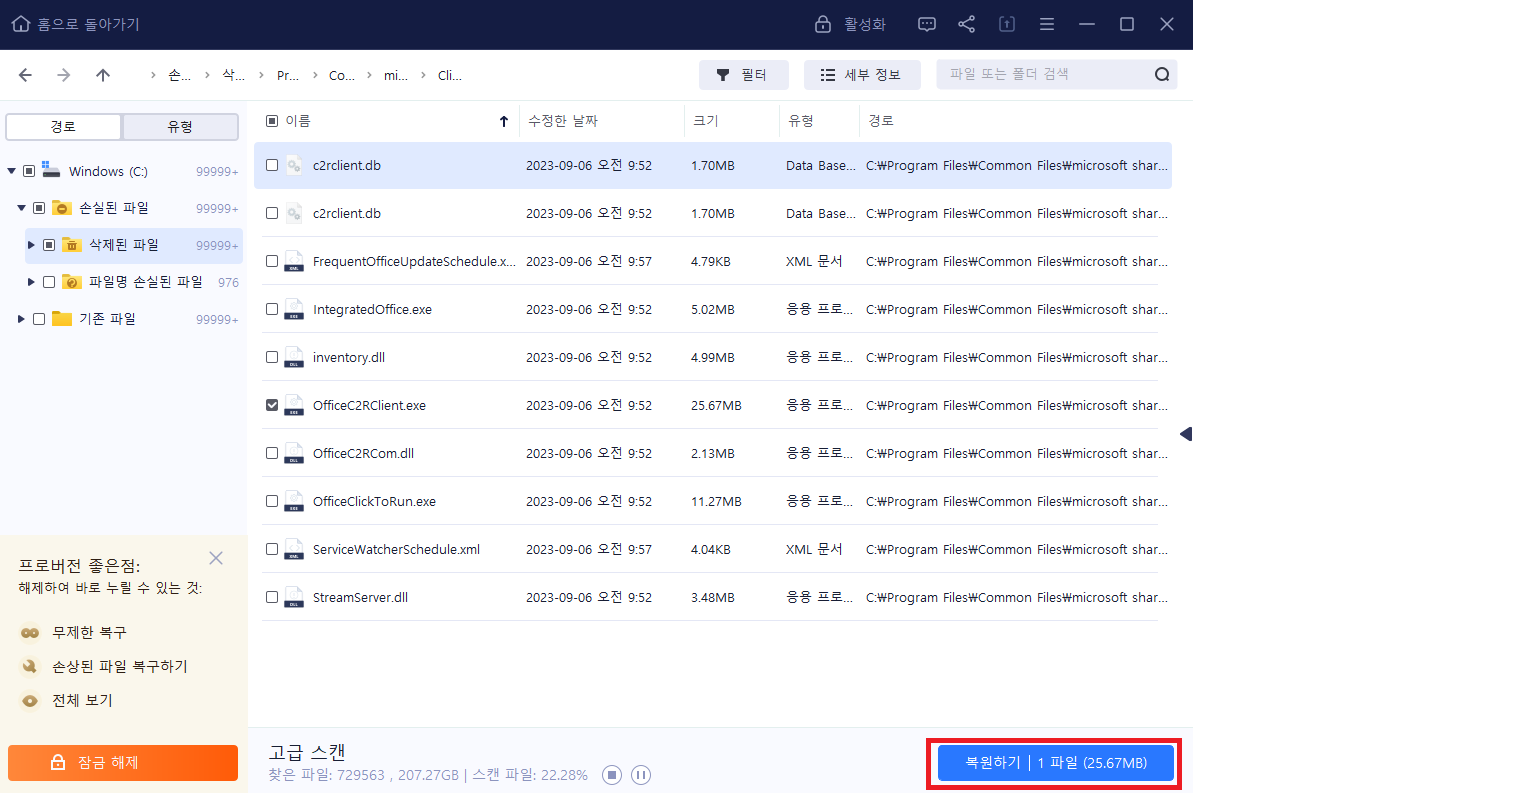The height and width of the screenshot is (793, 1535).
Task: Click the 복원하기 restore button
Action: click(1053, 763)
